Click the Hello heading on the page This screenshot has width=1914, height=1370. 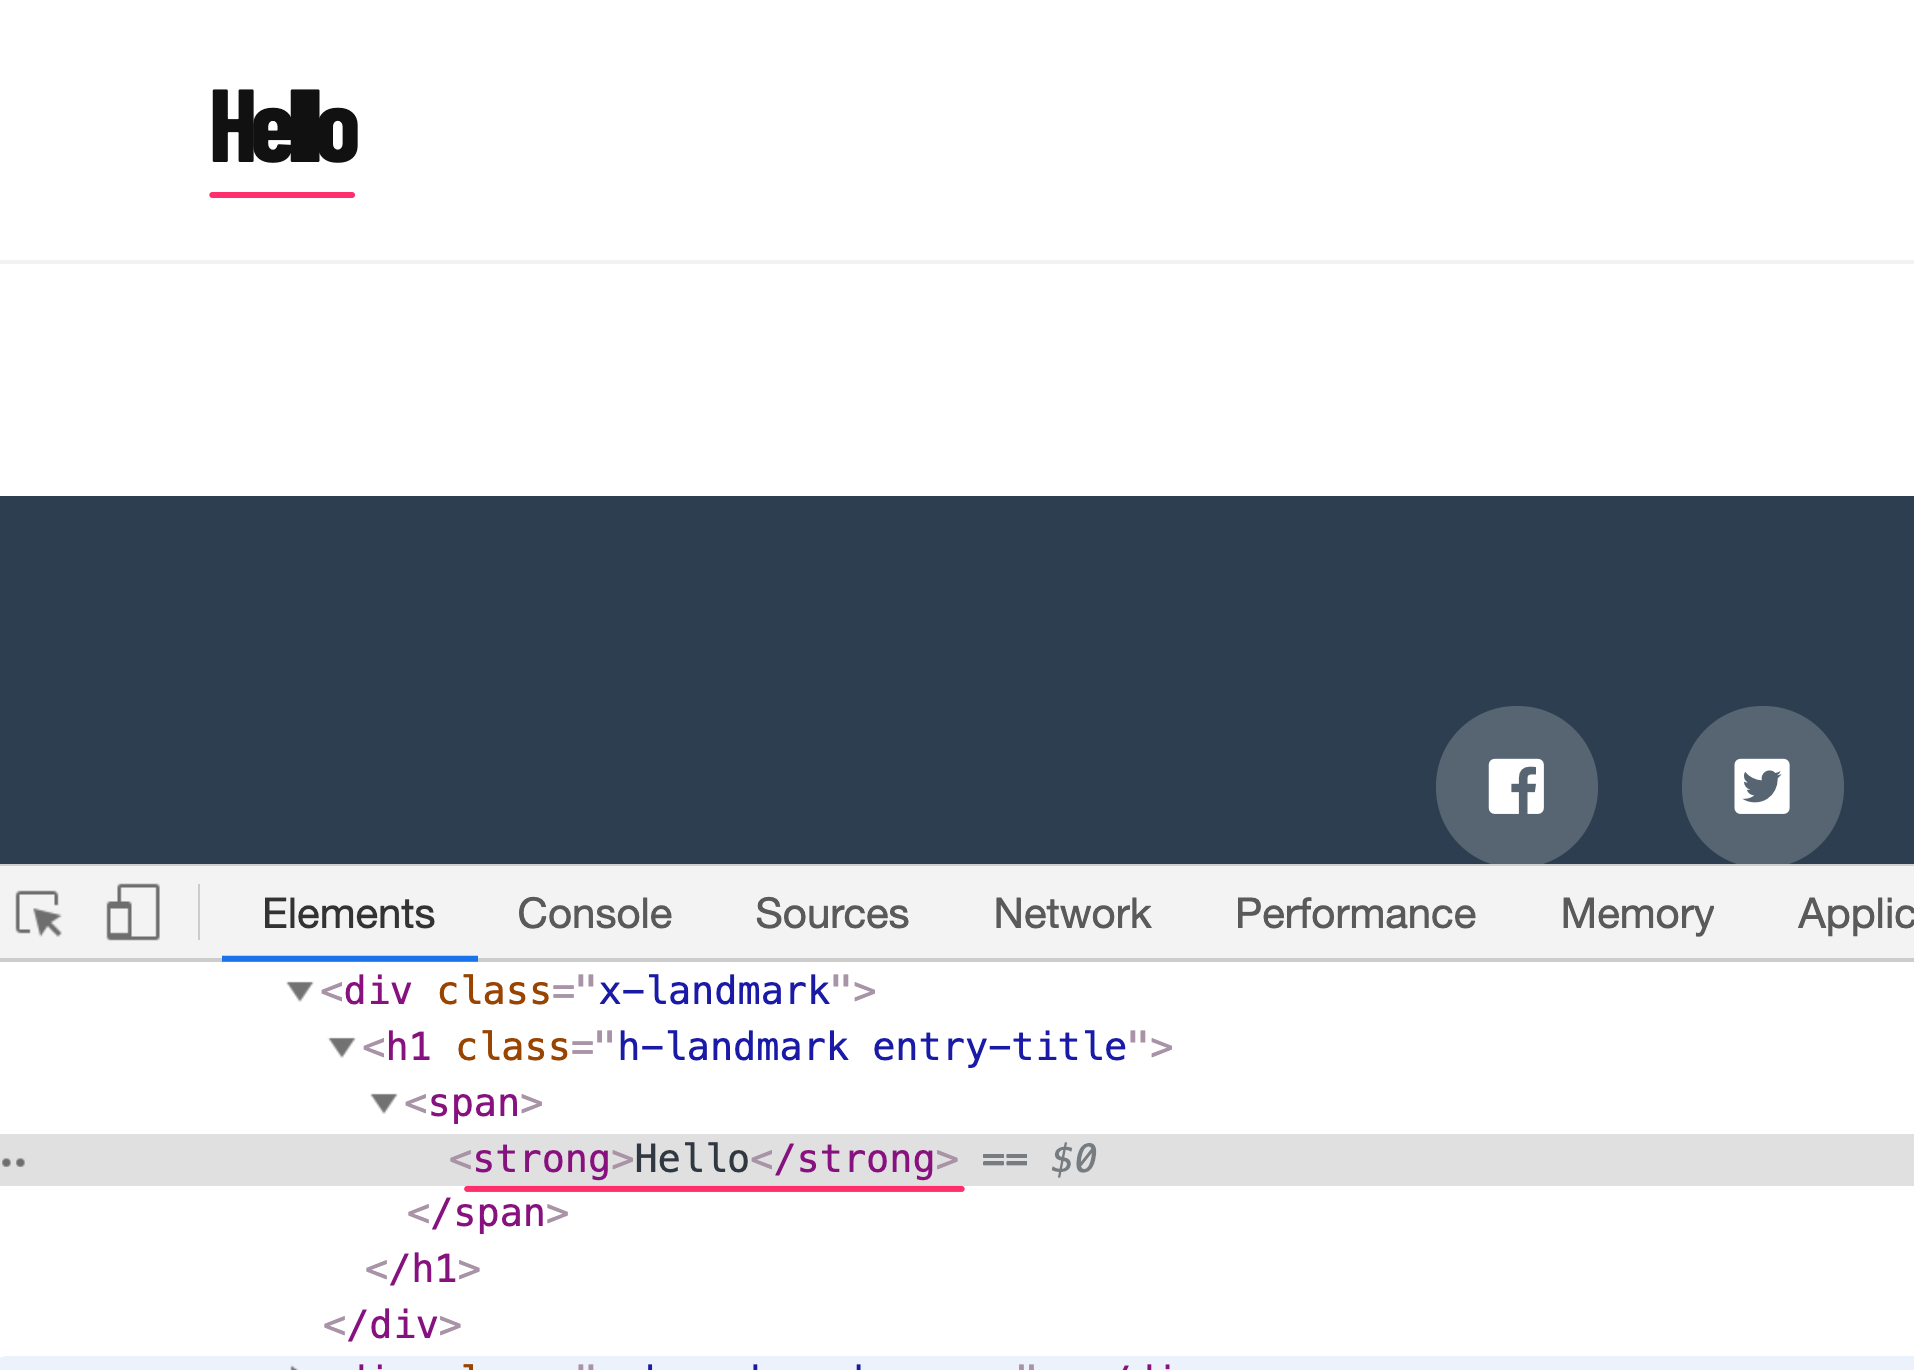pyautogui.click(x=284, y=127)
